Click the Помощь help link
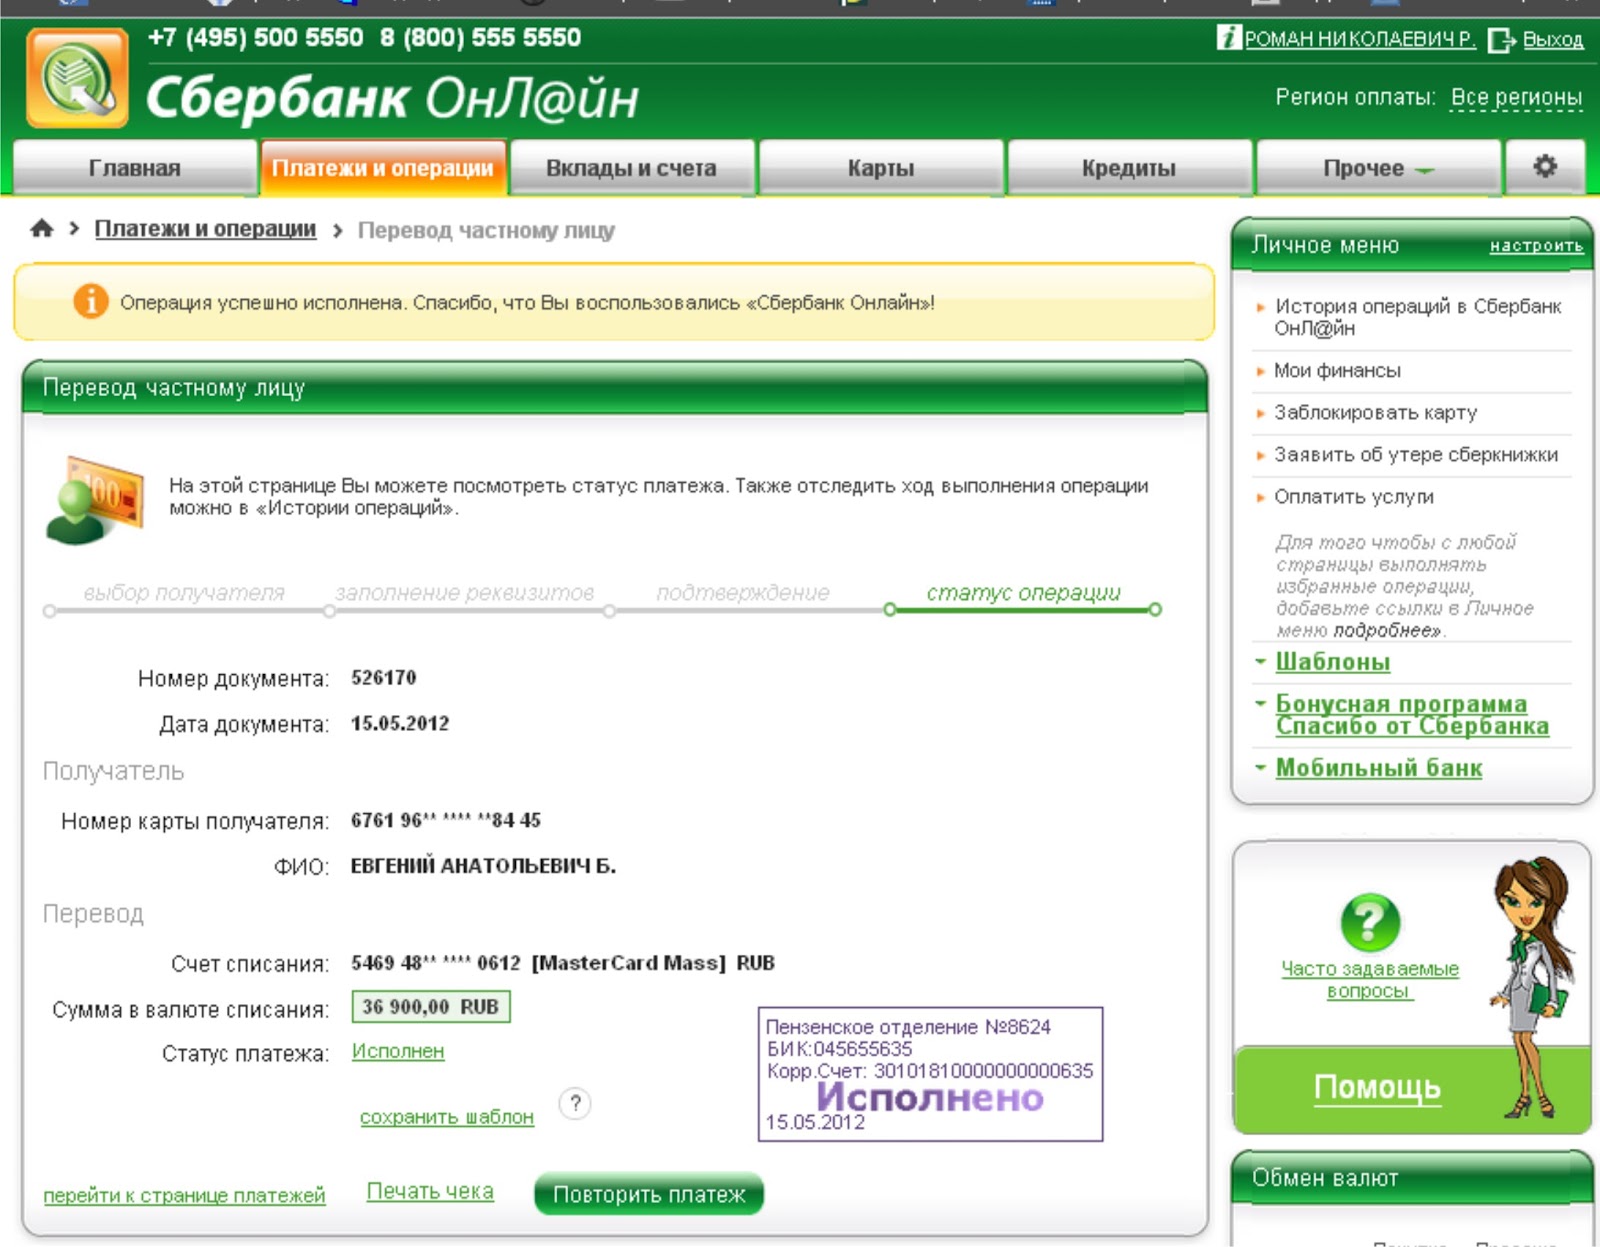The image size is (1600, 1247). click(x=1377, y=1087)
